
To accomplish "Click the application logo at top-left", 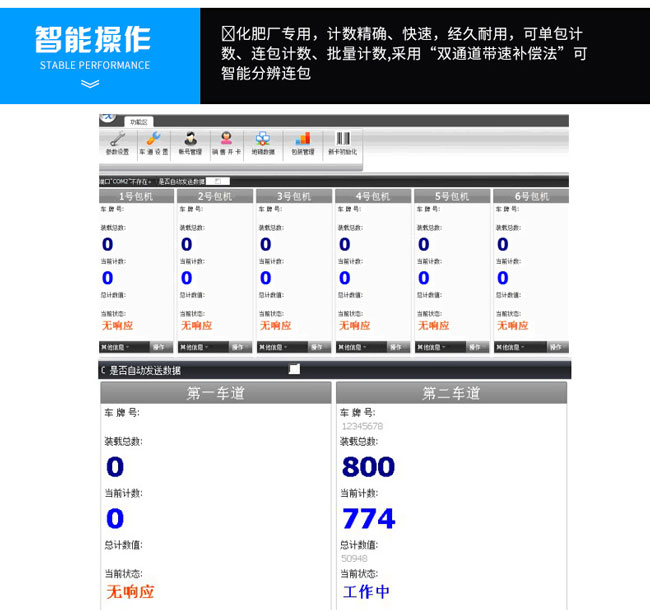I will tap(107, 118).
